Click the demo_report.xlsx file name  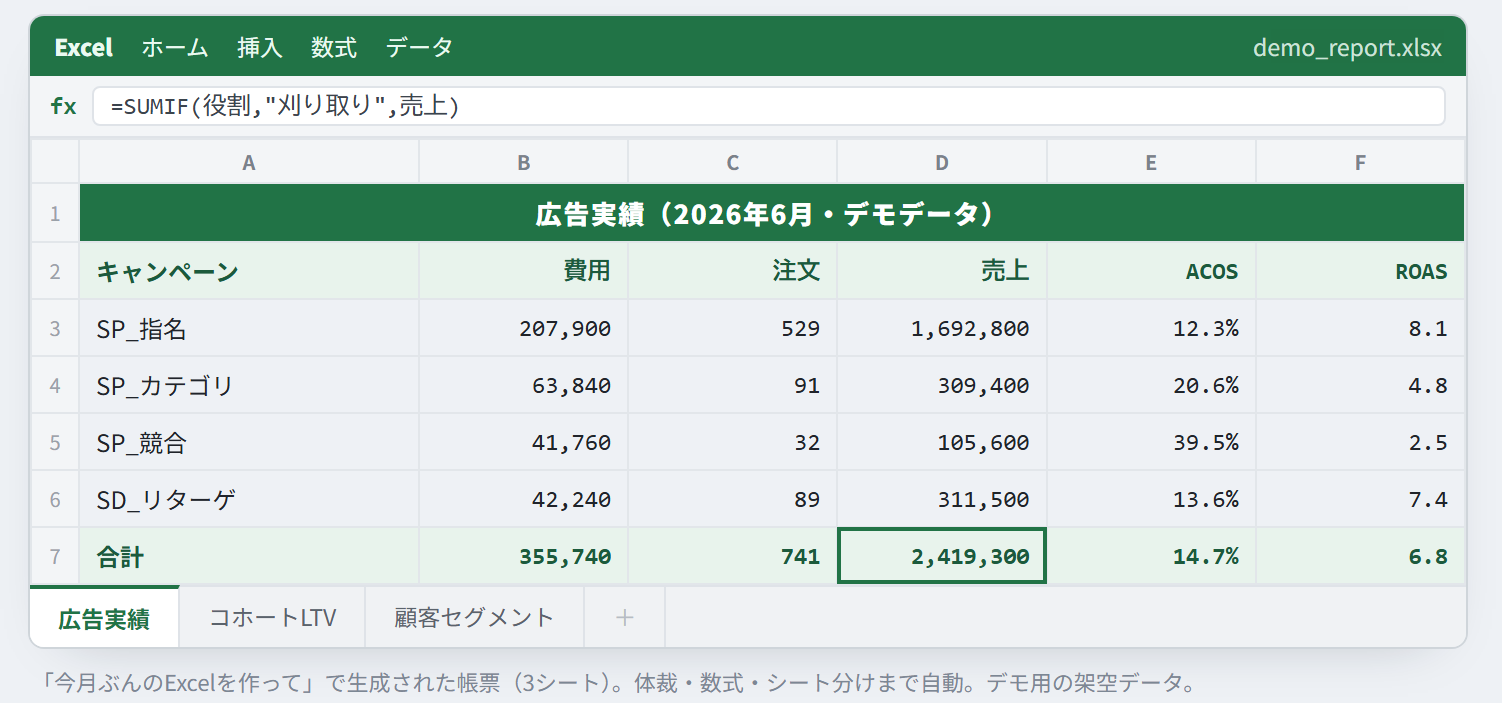click(1347, 48)
